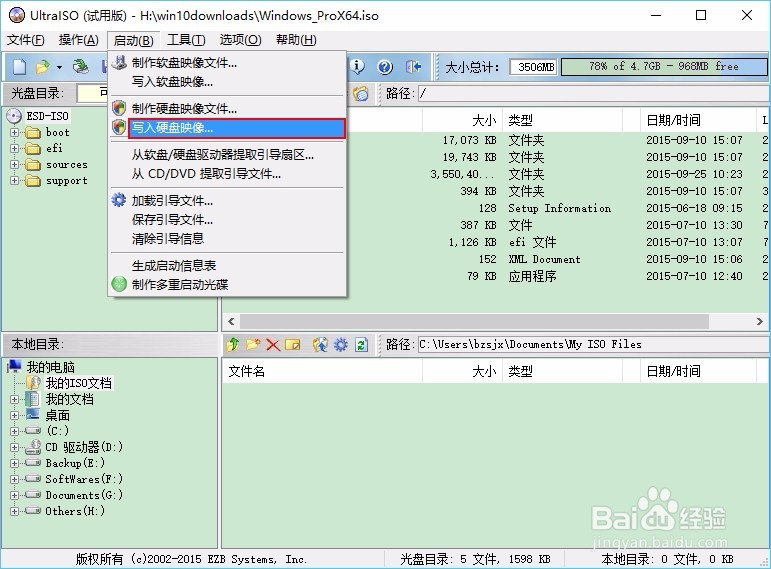Click the 3506MB total size field
771x569 pixels.
tap(533, 66)
